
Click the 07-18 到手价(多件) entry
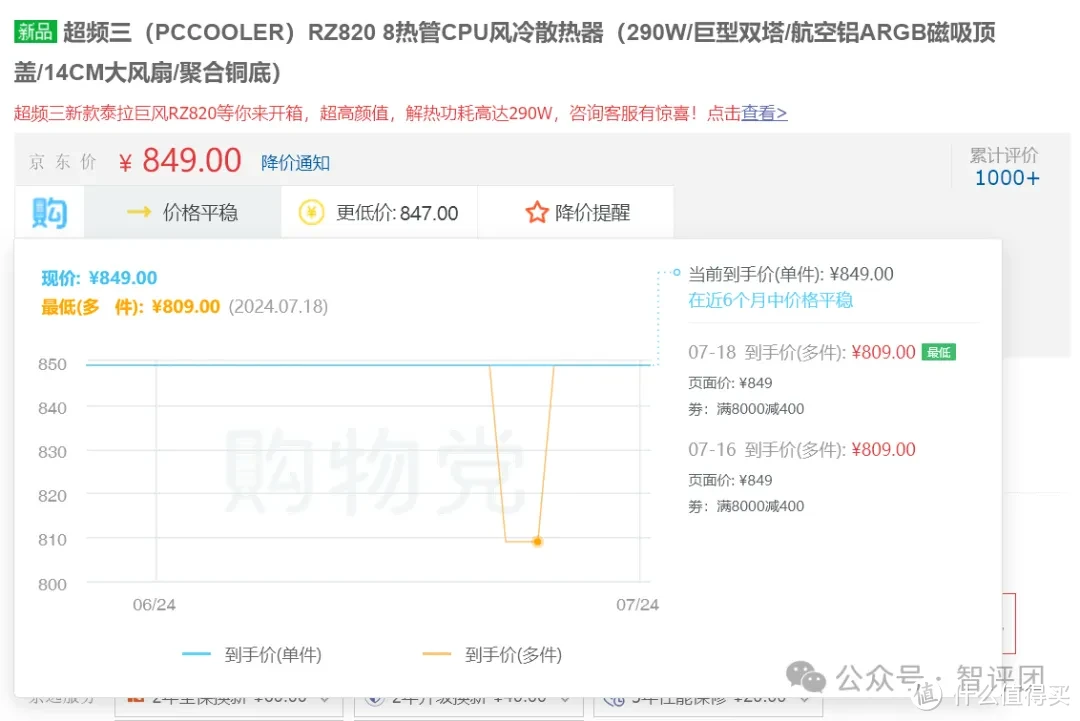pyautogui.click(x=802, y=353)
